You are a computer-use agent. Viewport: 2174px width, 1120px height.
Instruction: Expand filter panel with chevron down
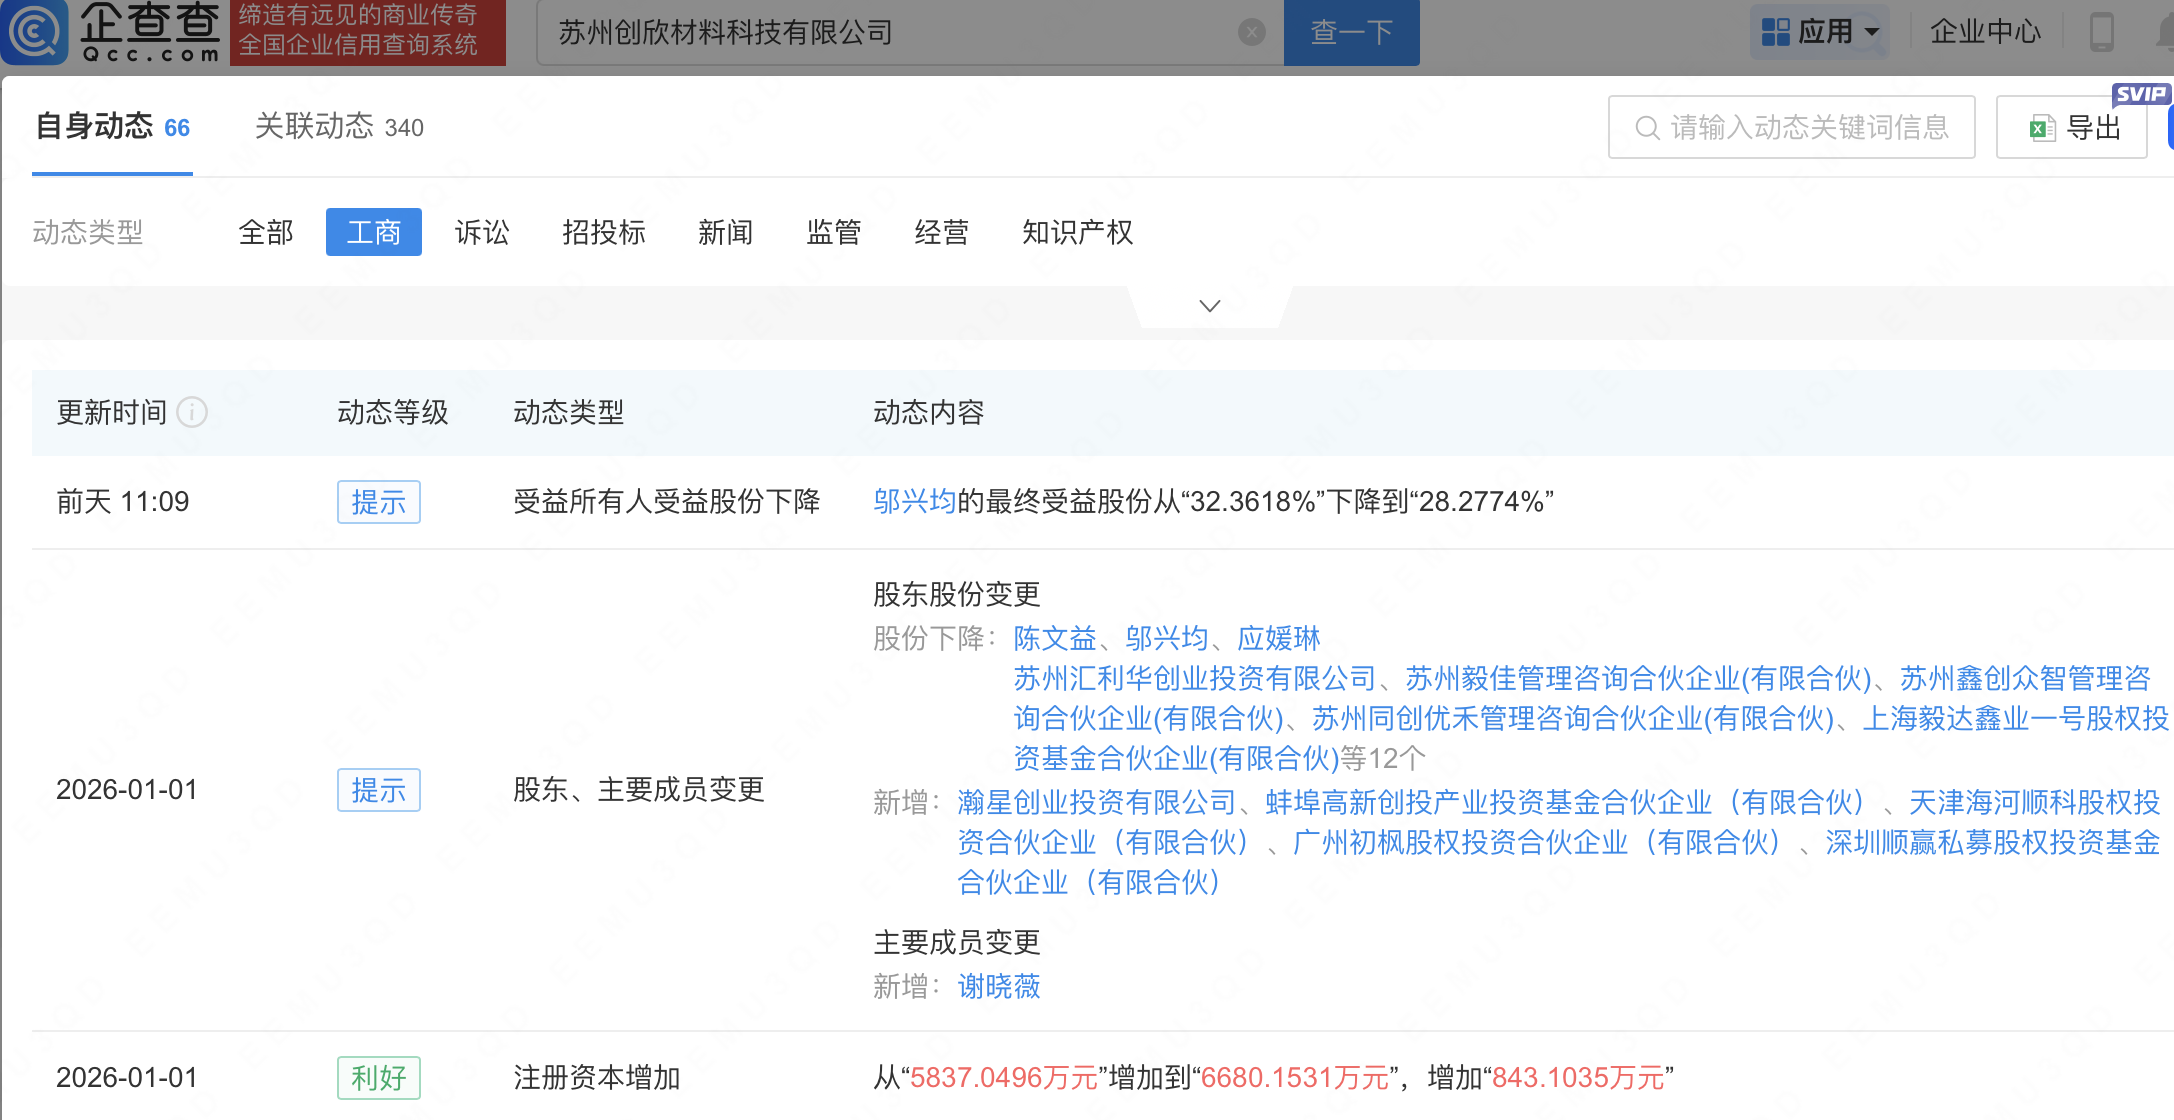pos(1209,306)
